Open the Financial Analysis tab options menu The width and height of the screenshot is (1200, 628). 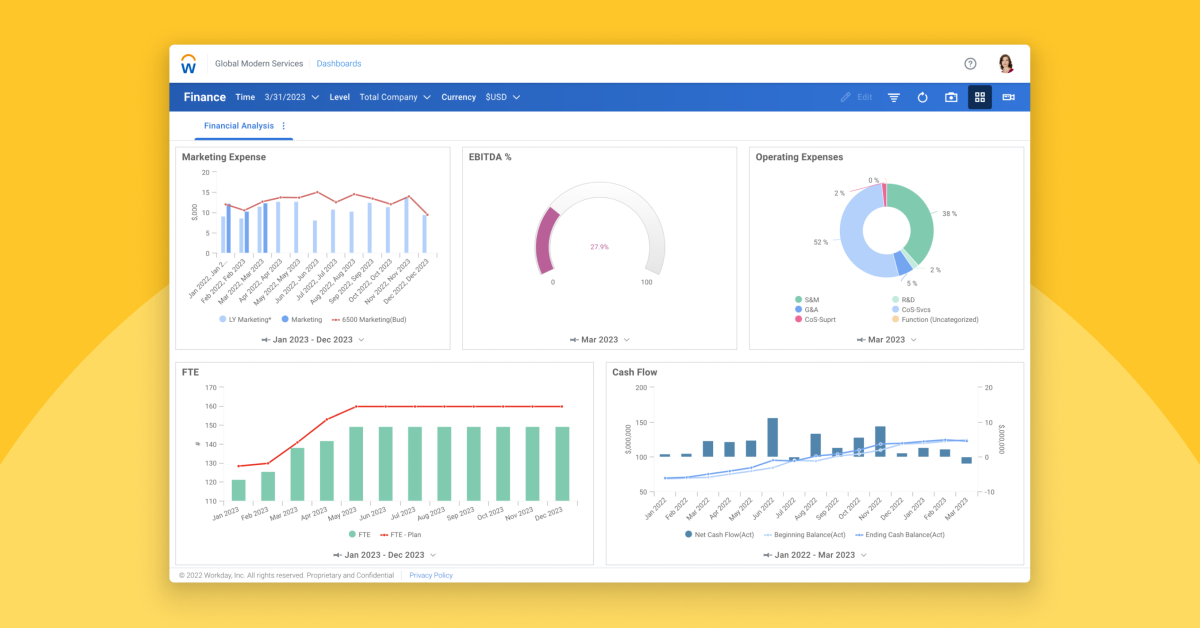283,126
